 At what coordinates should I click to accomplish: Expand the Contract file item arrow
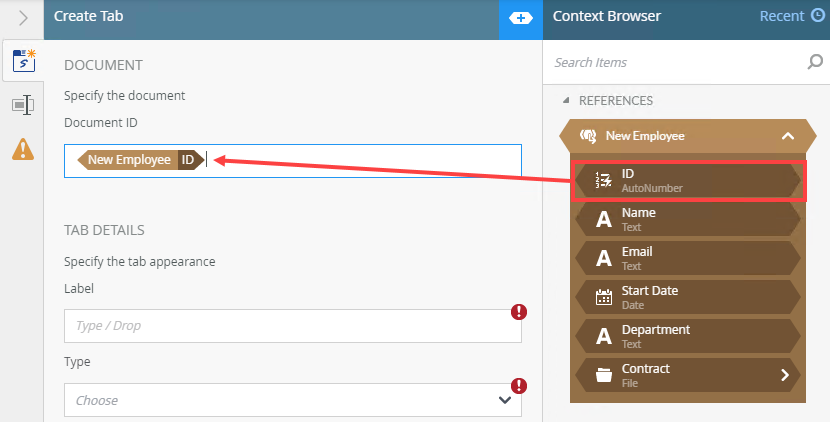tap(785, 375)
